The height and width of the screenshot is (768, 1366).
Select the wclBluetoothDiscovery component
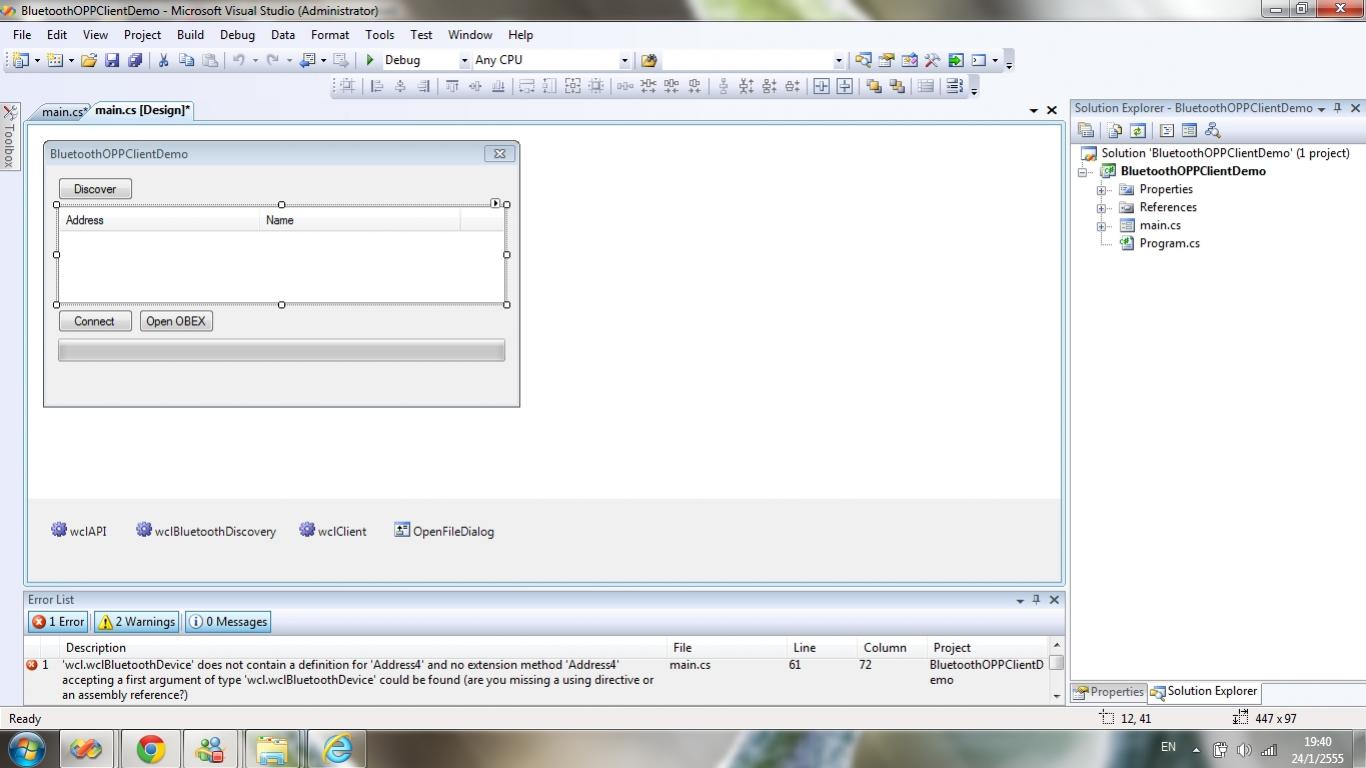pos(206,531)
